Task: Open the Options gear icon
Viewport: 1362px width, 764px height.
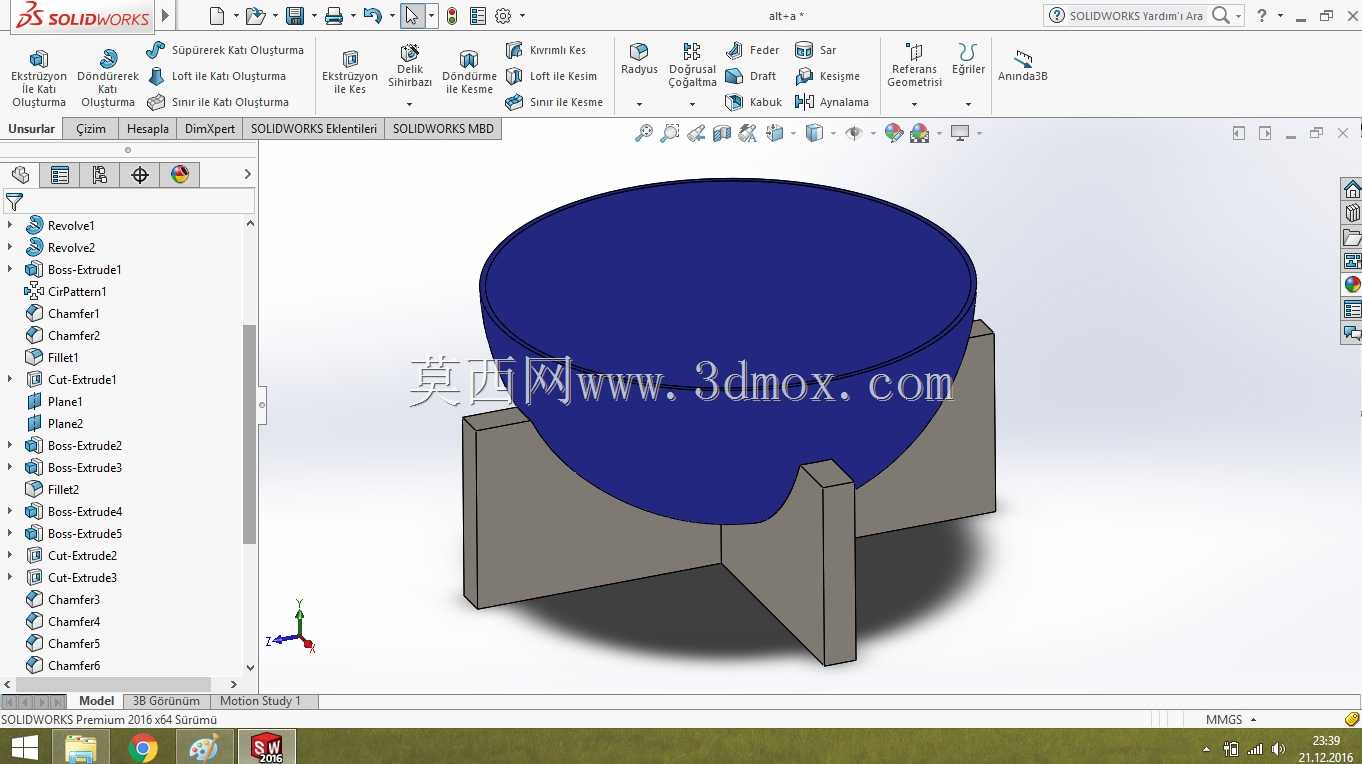Action: click(503, 16)
